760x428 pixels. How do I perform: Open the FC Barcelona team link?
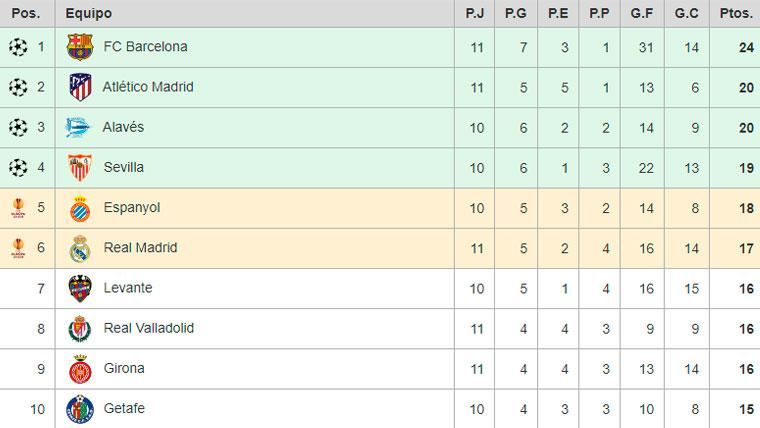(x=145, y=47)
